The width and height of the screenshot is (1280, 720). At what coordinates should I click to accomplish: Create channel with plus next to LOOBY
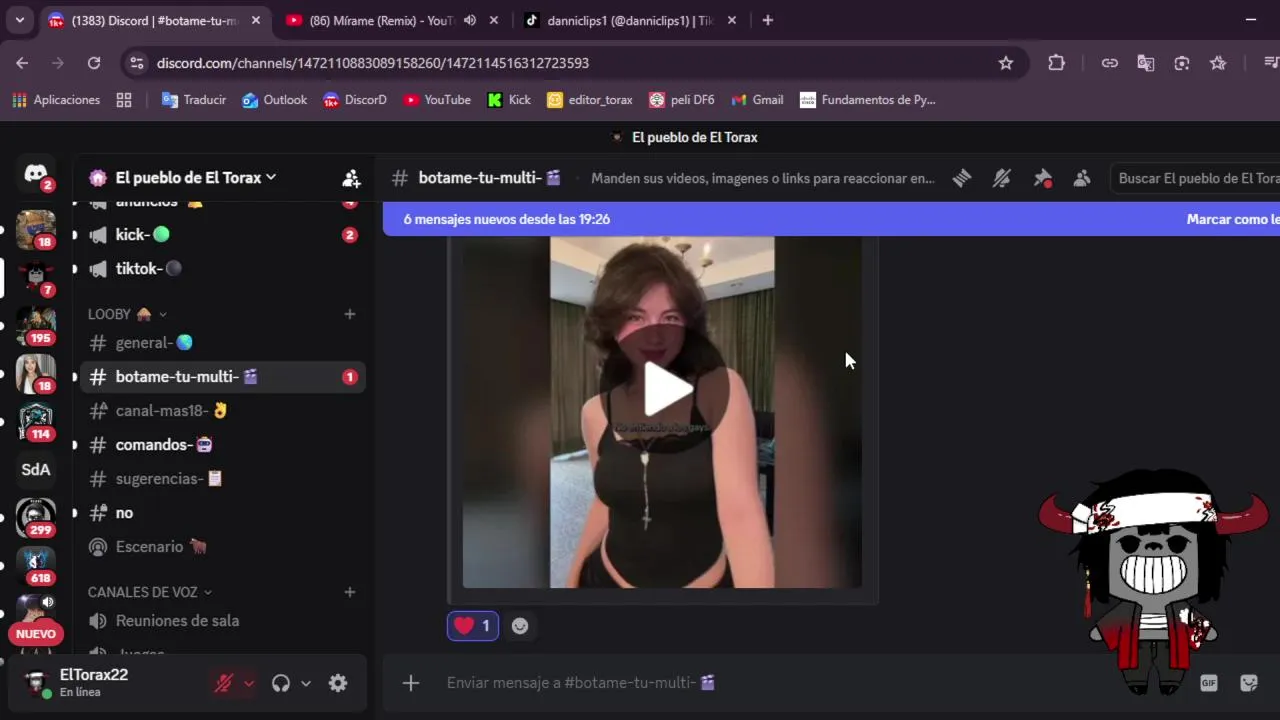click(x=350, y=314)
